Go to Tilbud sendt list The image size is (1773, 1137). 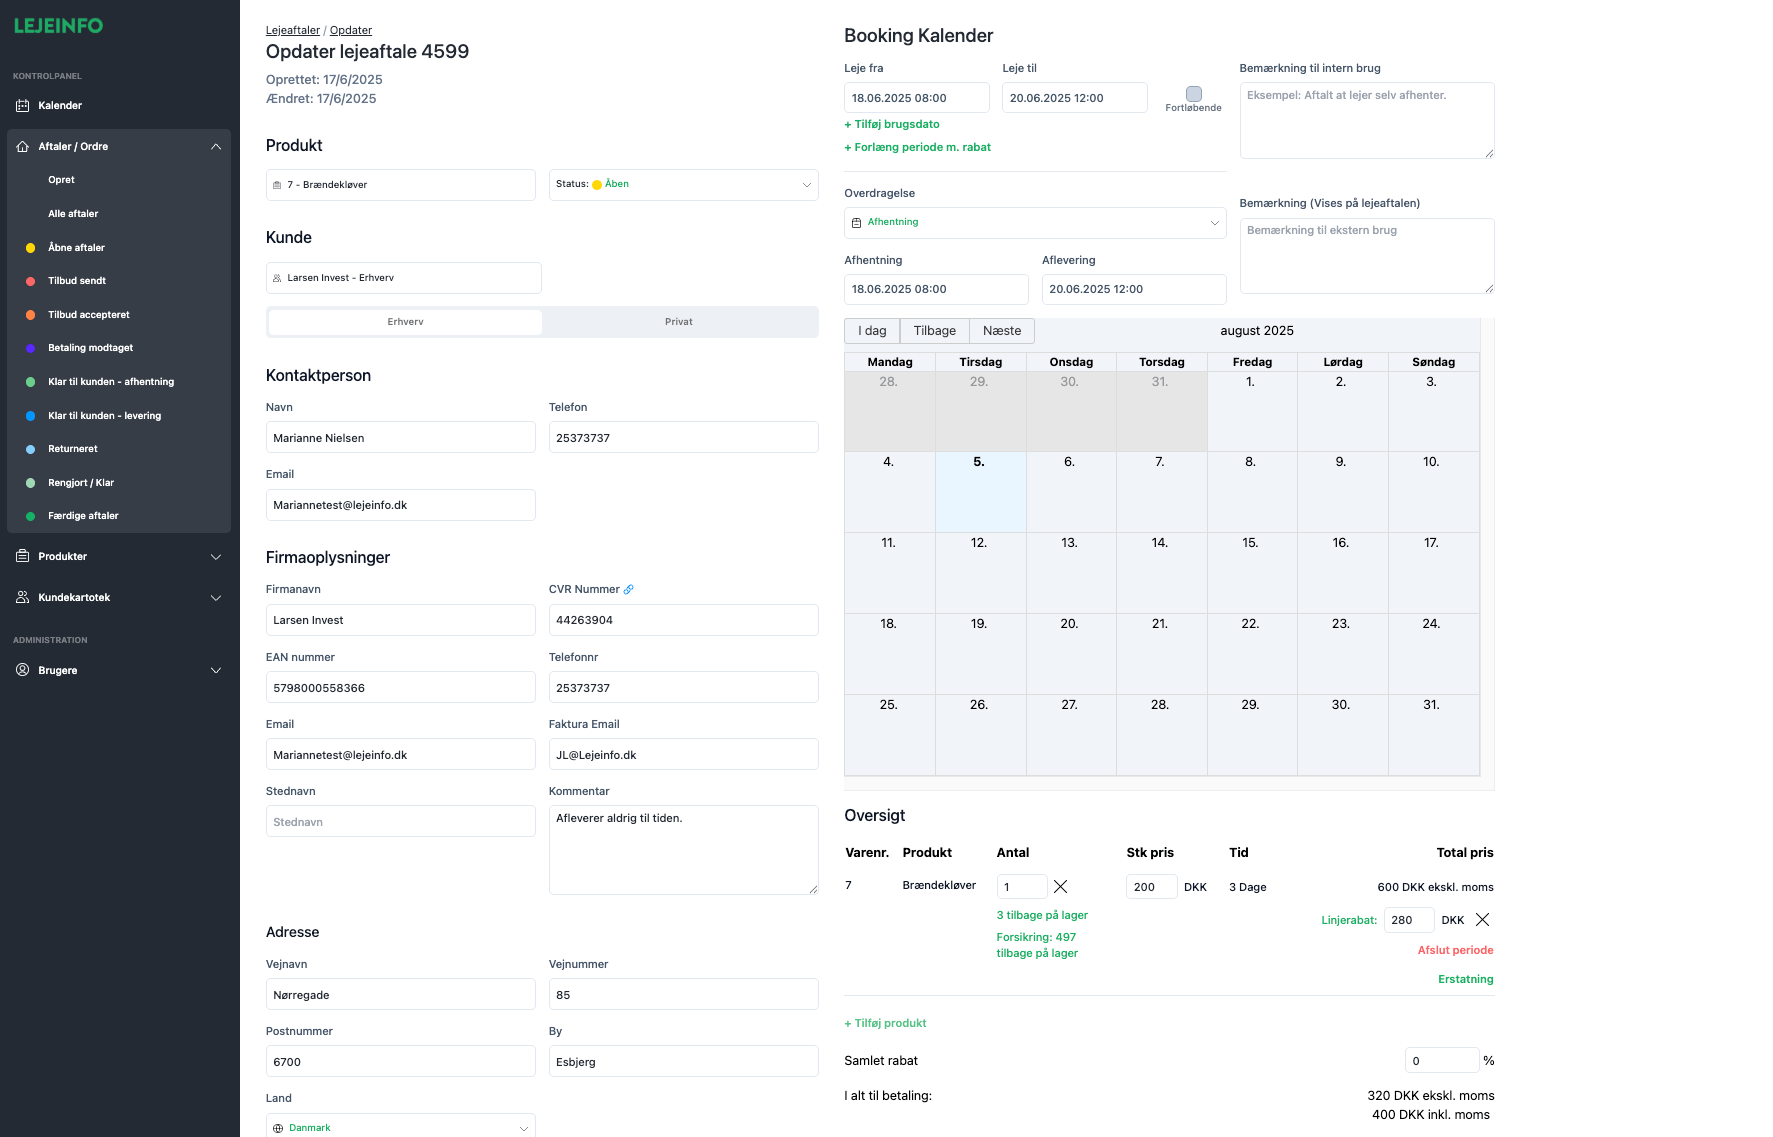click(77, 281)
